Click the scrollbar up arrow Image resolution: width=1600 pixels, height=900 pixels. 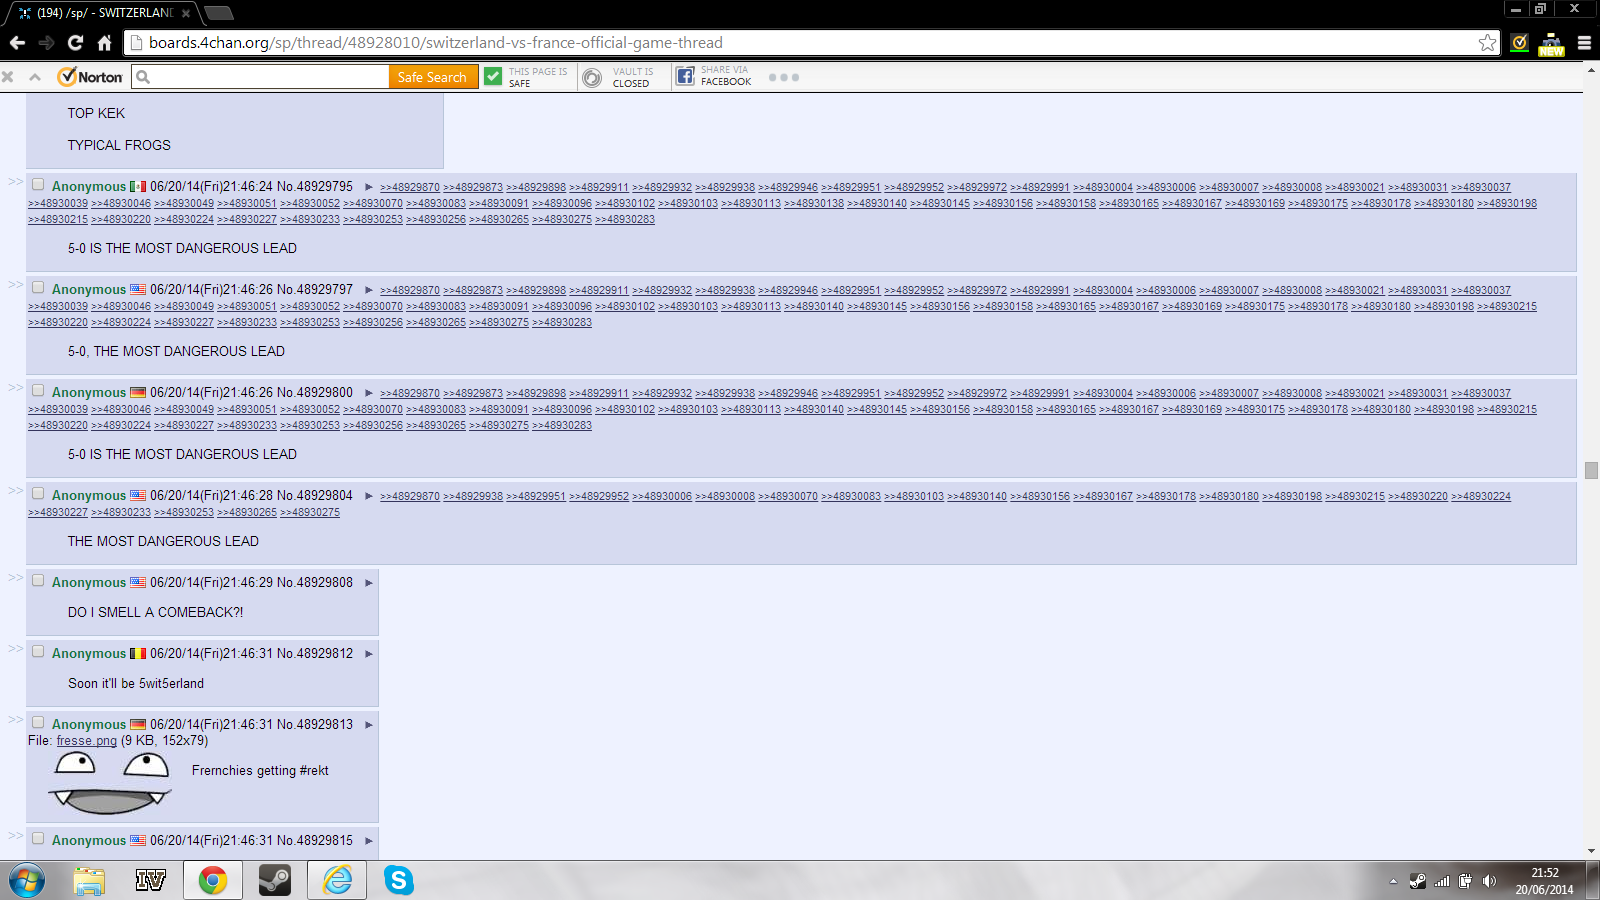coord(1591,69)
